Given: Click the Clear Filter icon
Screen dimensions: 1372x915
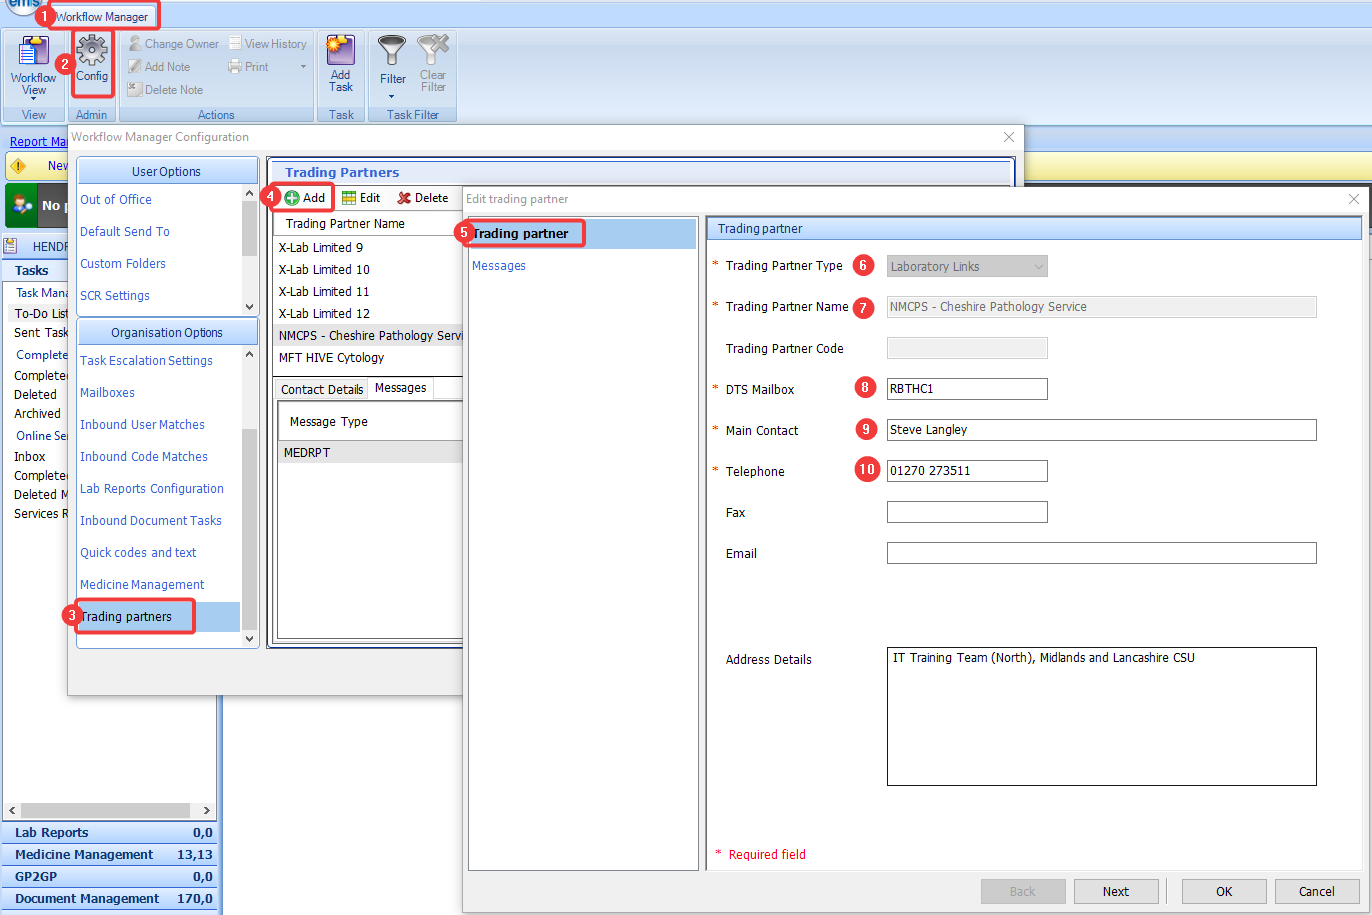Looking at the screenshot, I should tap(433, 65).
